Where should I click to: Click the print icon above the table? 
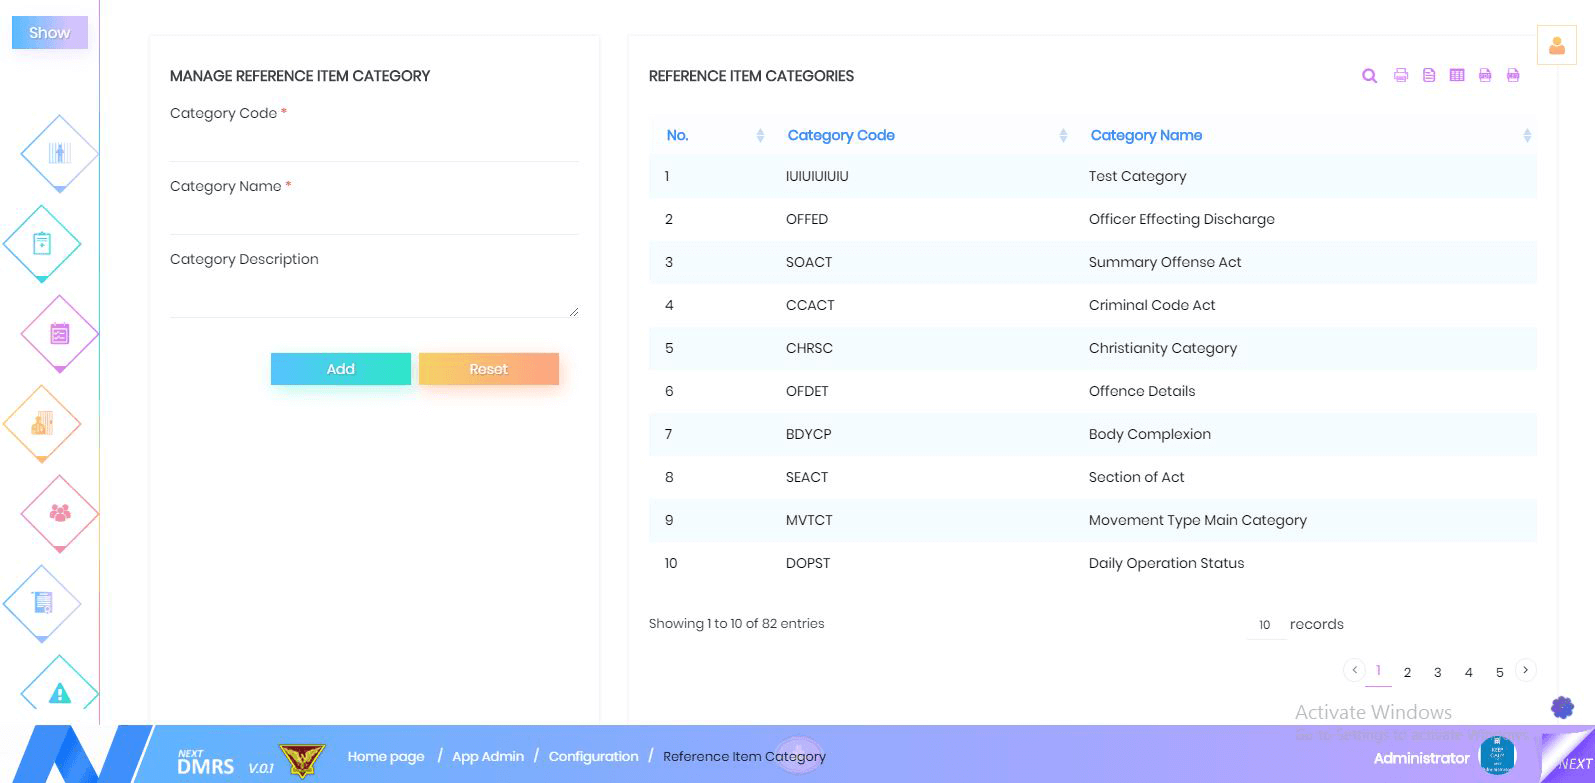coord(1401,76)
